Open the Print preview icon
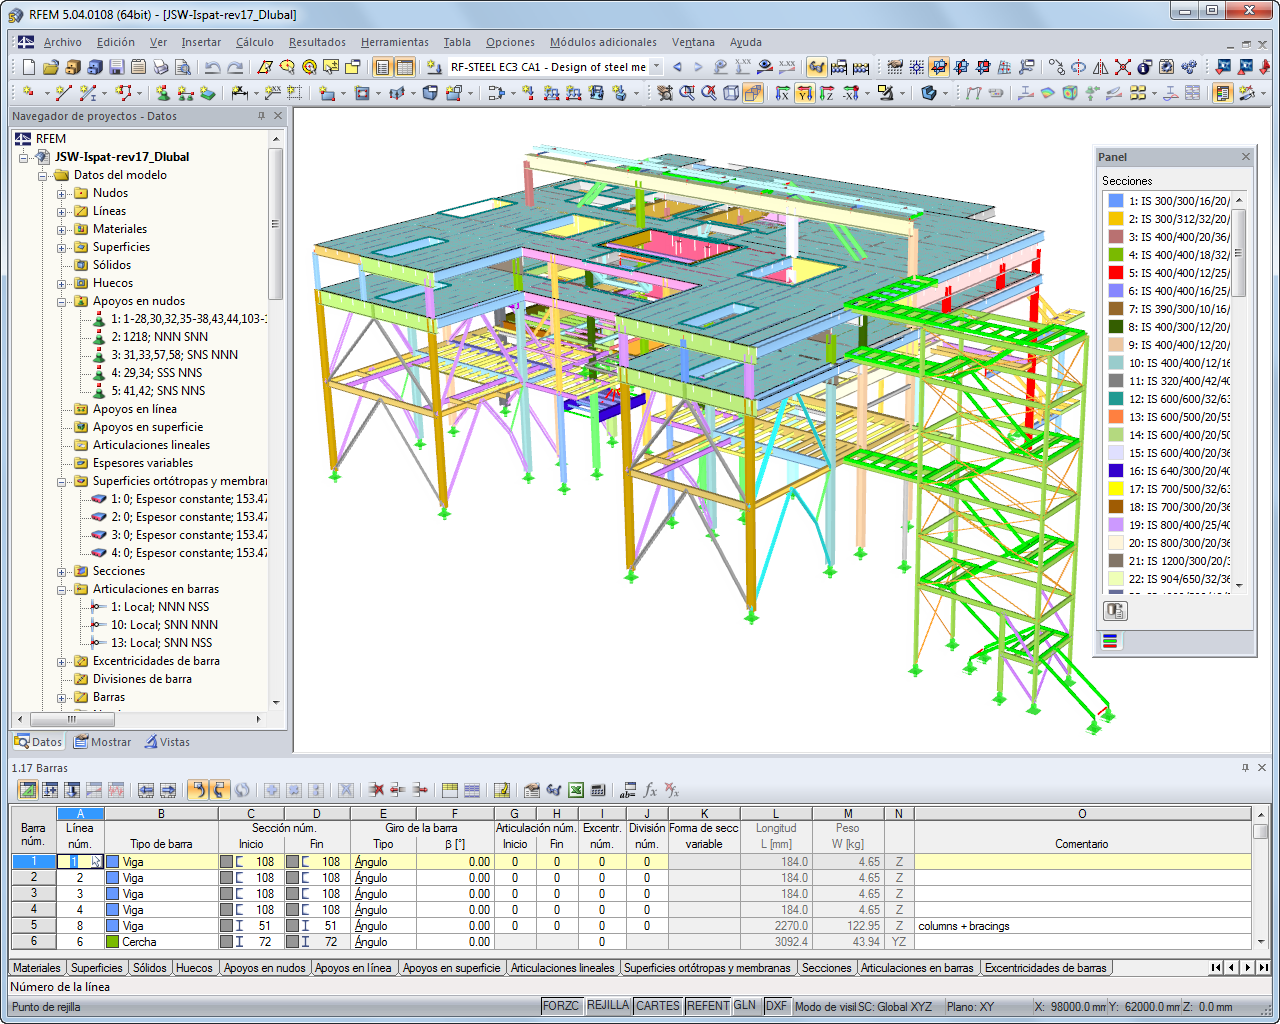 pyautogui.click(x=183, y=67)
